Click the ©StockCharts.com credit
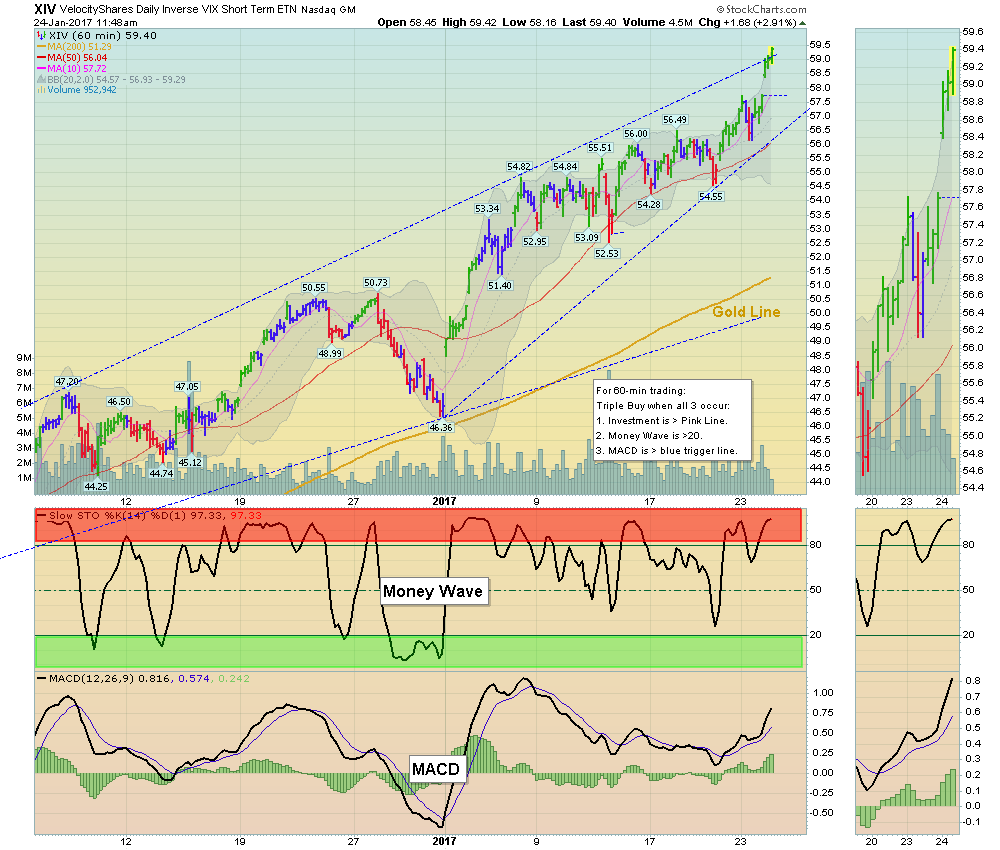 761,10
